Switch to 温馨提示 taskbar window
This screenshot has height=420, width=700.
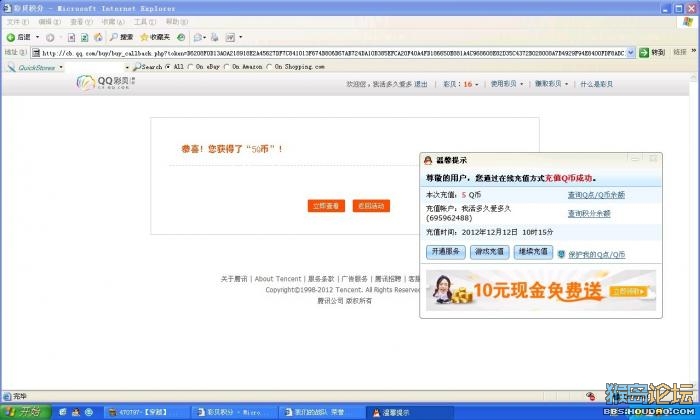409,412
